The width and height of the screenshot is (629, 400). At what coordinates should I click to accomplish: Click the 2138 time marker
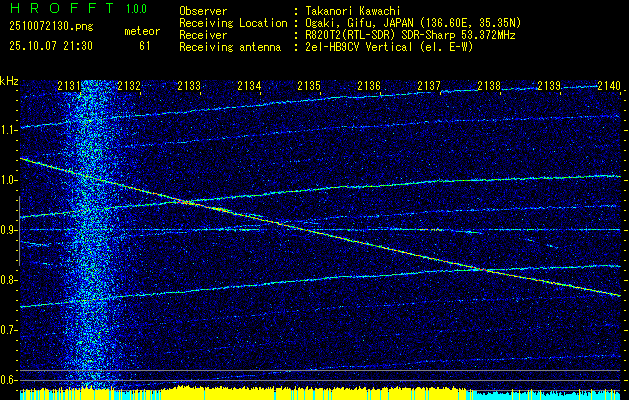pyautogui.click(x=489, y=86)
